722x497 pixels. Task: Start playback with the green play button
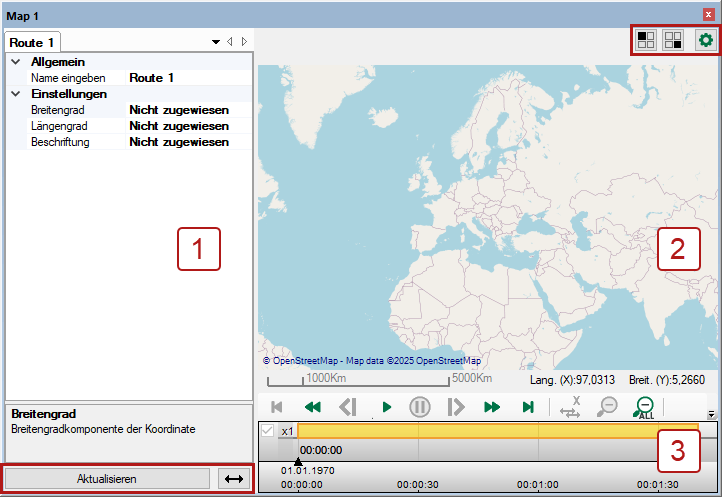(387, 407)
